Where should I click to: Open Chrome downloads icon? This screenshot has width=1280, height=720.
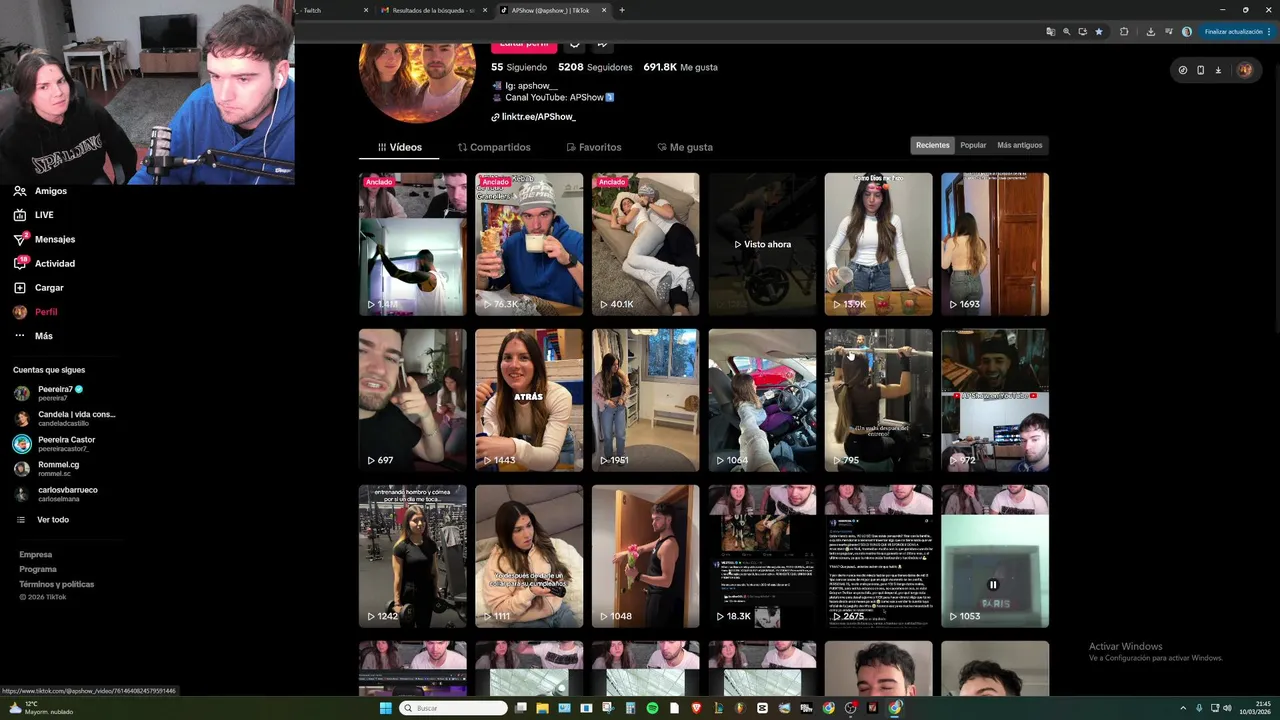tap(1150, 32)
